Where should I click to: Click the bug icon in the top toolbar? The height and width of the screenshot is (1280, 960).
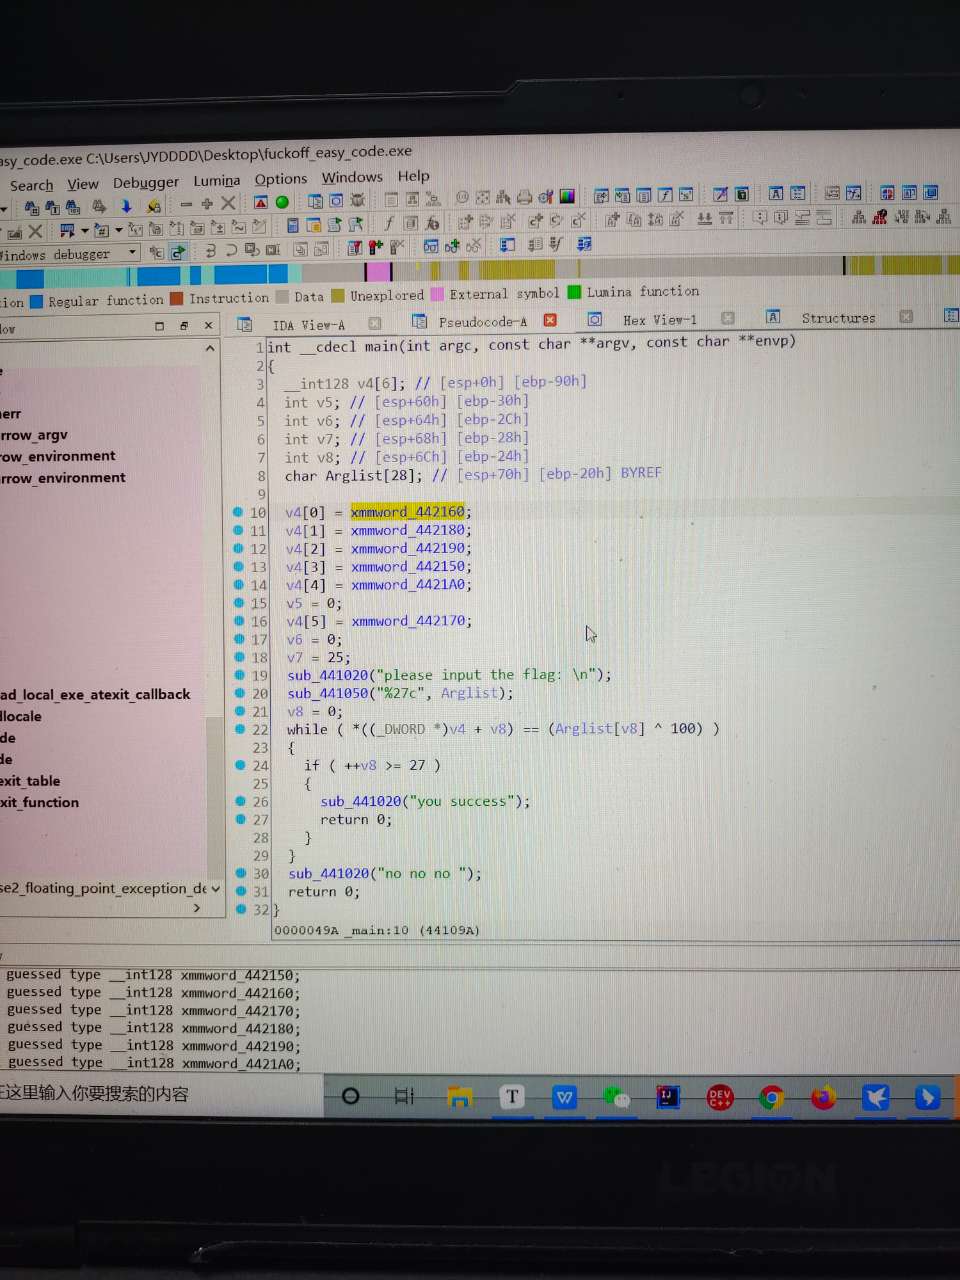(356, 200)
